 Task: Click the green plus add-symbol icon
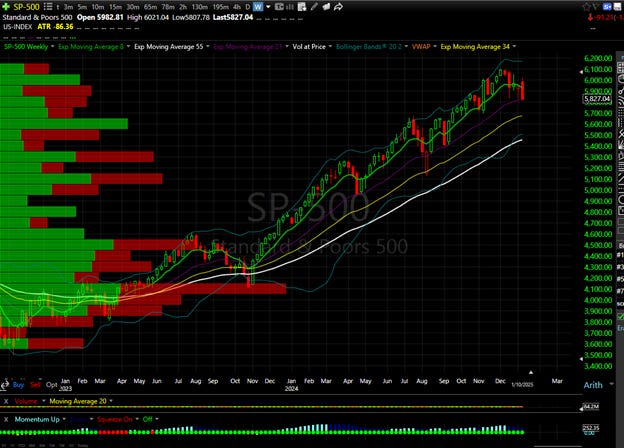click(x=6, y=7)
